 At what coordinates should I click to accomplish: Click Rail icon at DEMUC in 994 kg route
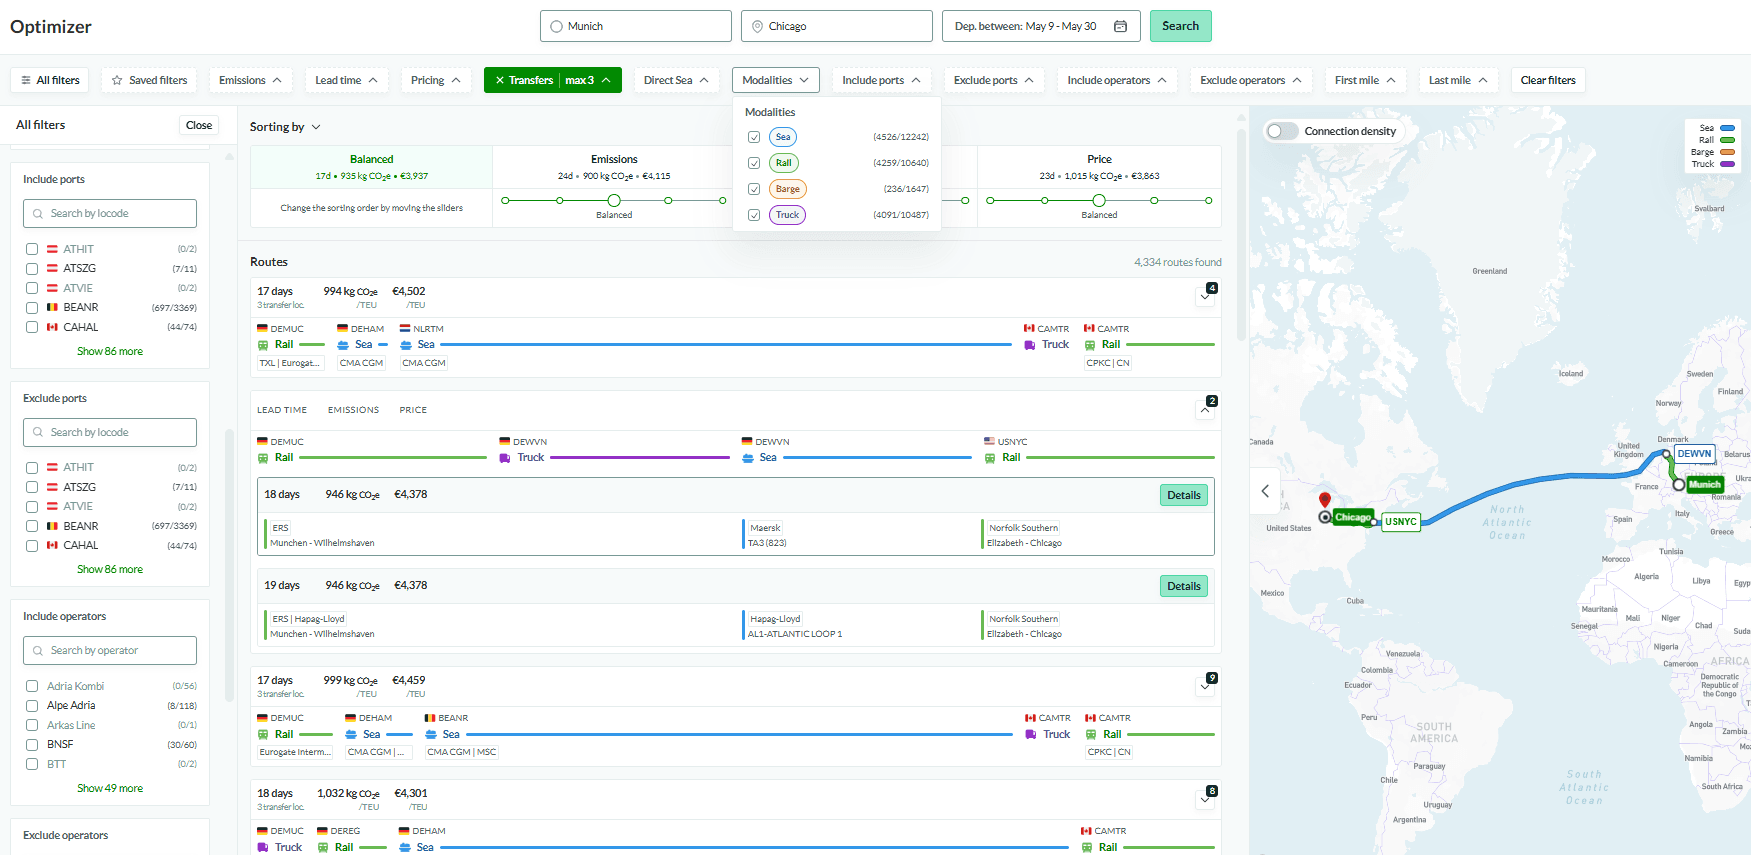pos(263,345)
